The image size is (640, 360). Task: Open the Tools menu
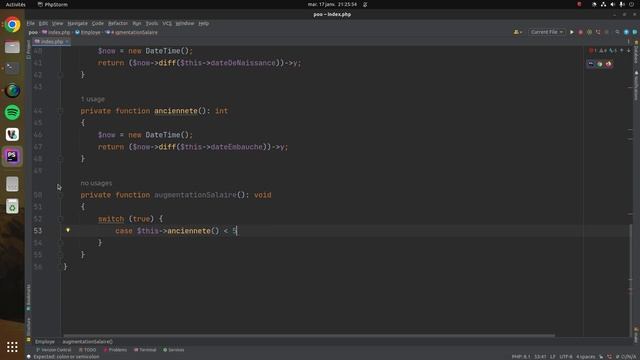pyautogui.click(x=152, y=23)
